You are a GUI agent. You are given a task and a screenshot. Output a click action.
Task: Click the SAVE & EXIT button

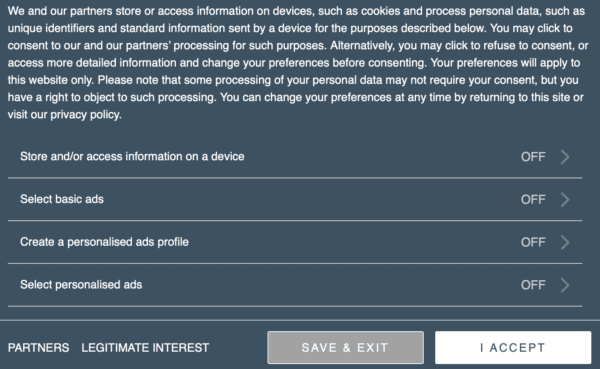345,348
